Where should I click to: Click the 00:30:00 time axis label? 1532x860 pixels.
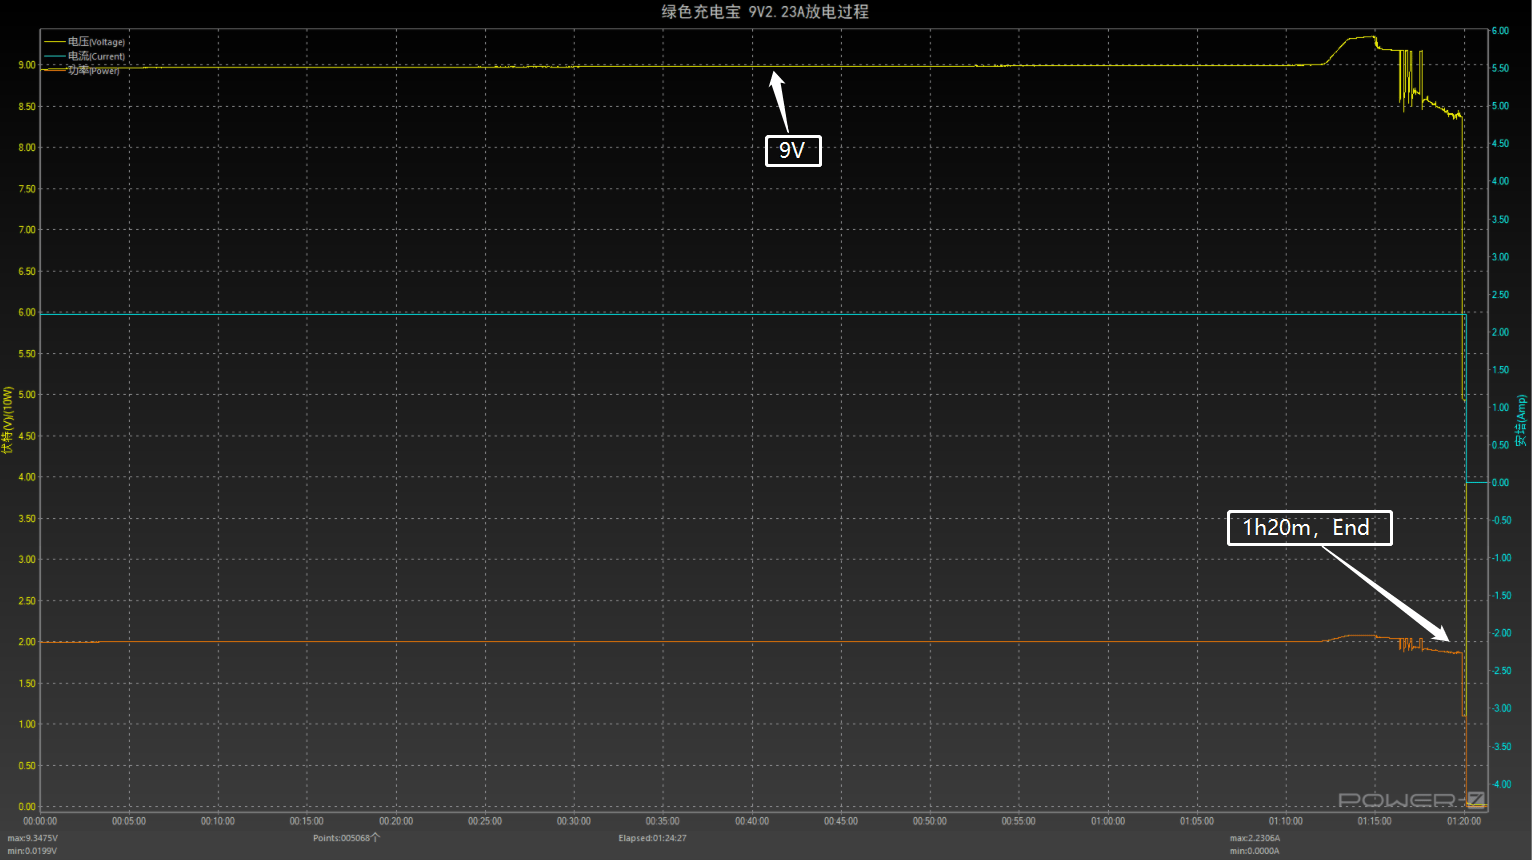(x=574, y=821)
